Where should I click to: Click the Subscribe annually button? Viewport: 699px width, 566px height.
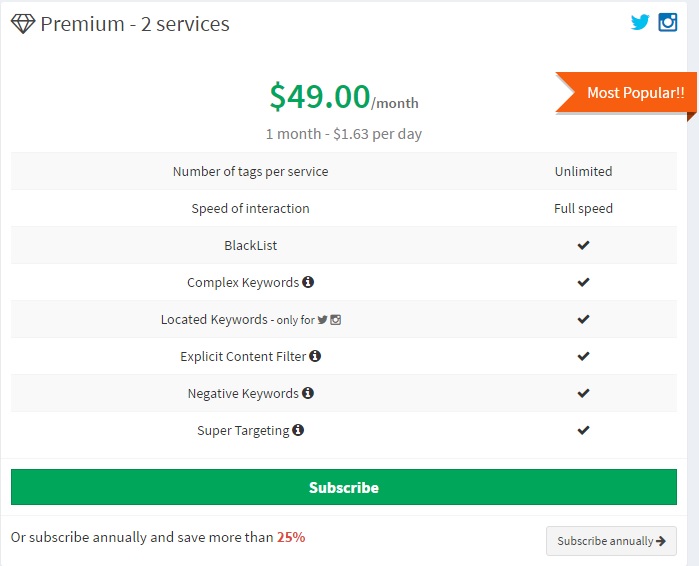coord(611,541)
